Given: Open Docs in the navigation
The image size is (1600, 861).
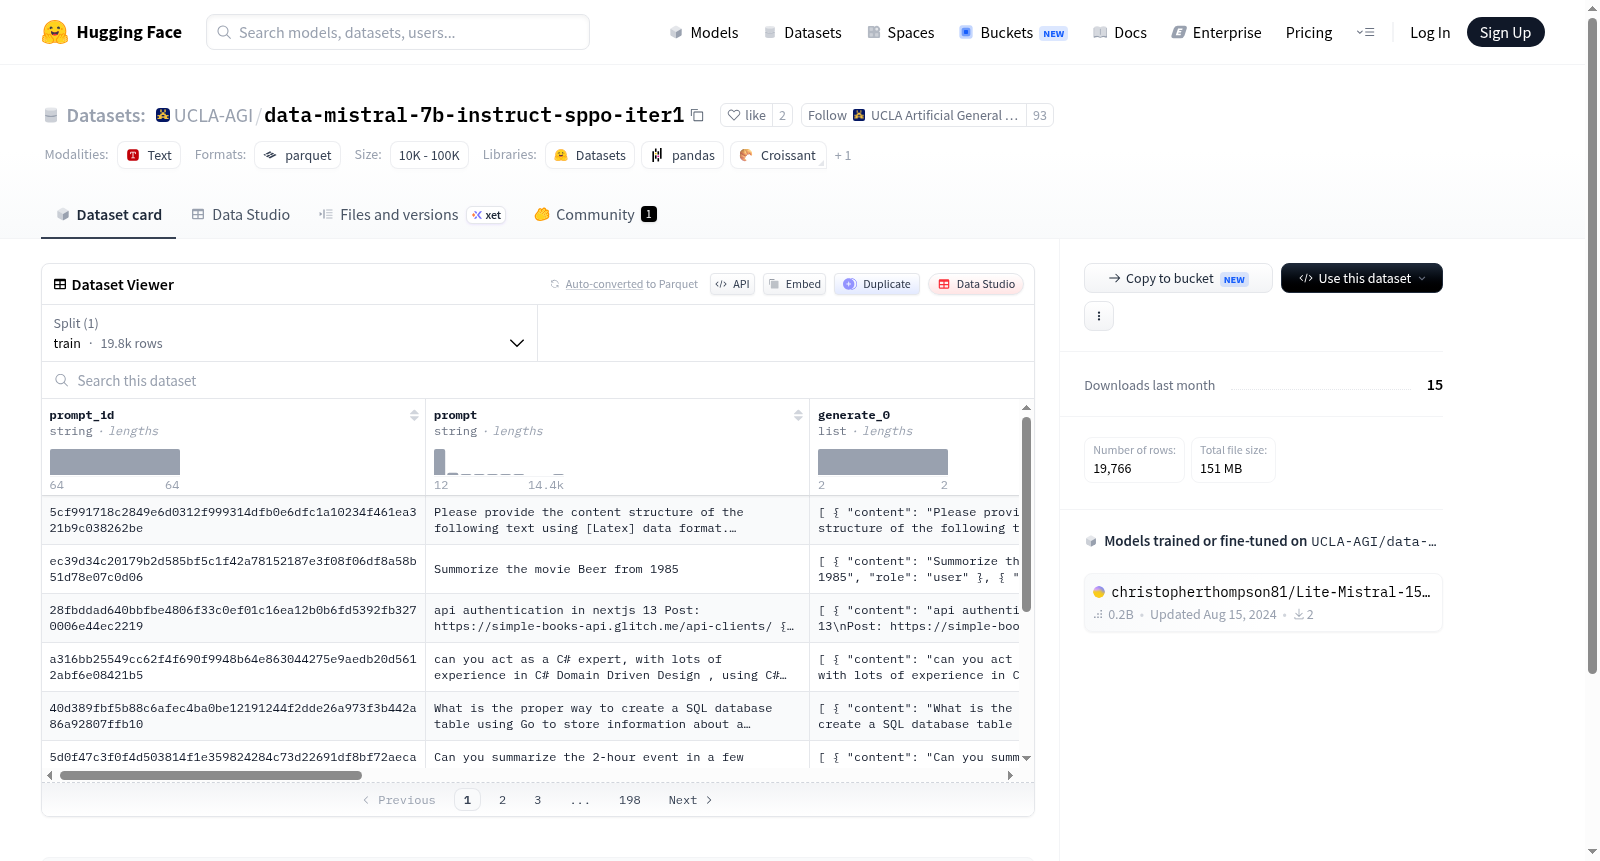Looking at the screenshot, I should click(1119, 32).
